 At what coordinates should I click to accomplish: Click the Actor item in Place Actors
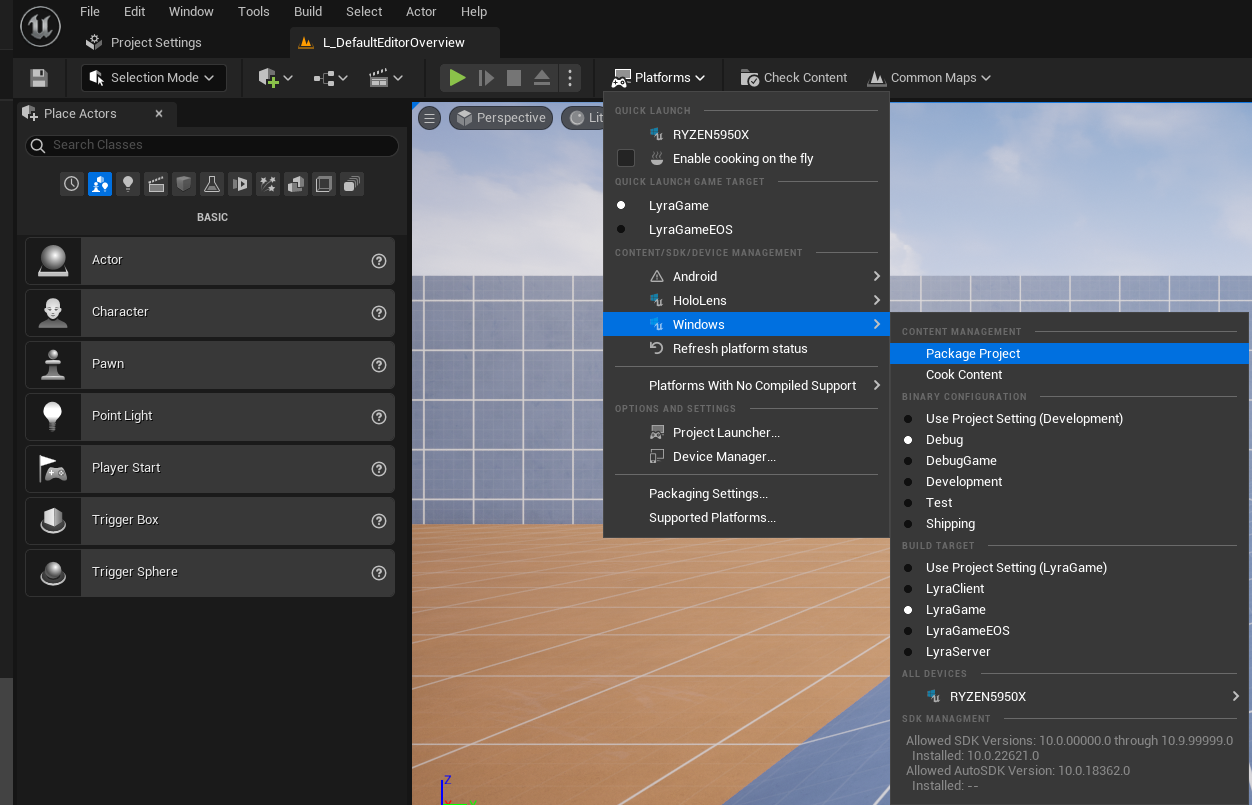coord(210,260)
